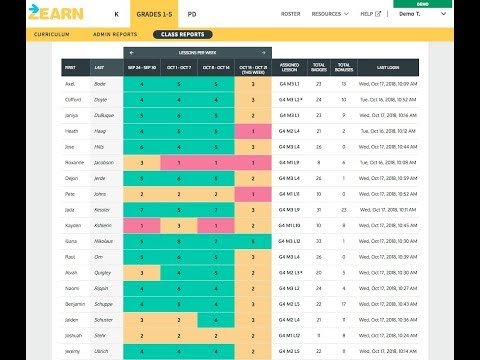Viewport: 480px width, 360px height.
Task: Select last name Quigley
Action: tap(102, 273)
